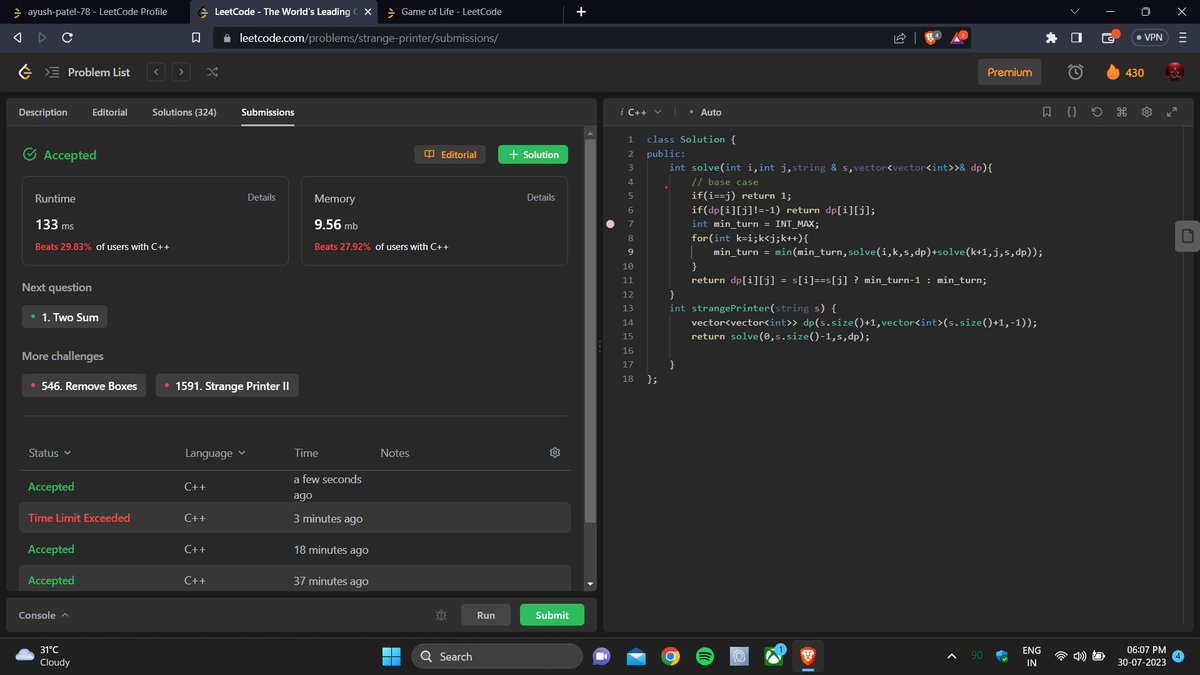Open the timer clock icon

1075,72
